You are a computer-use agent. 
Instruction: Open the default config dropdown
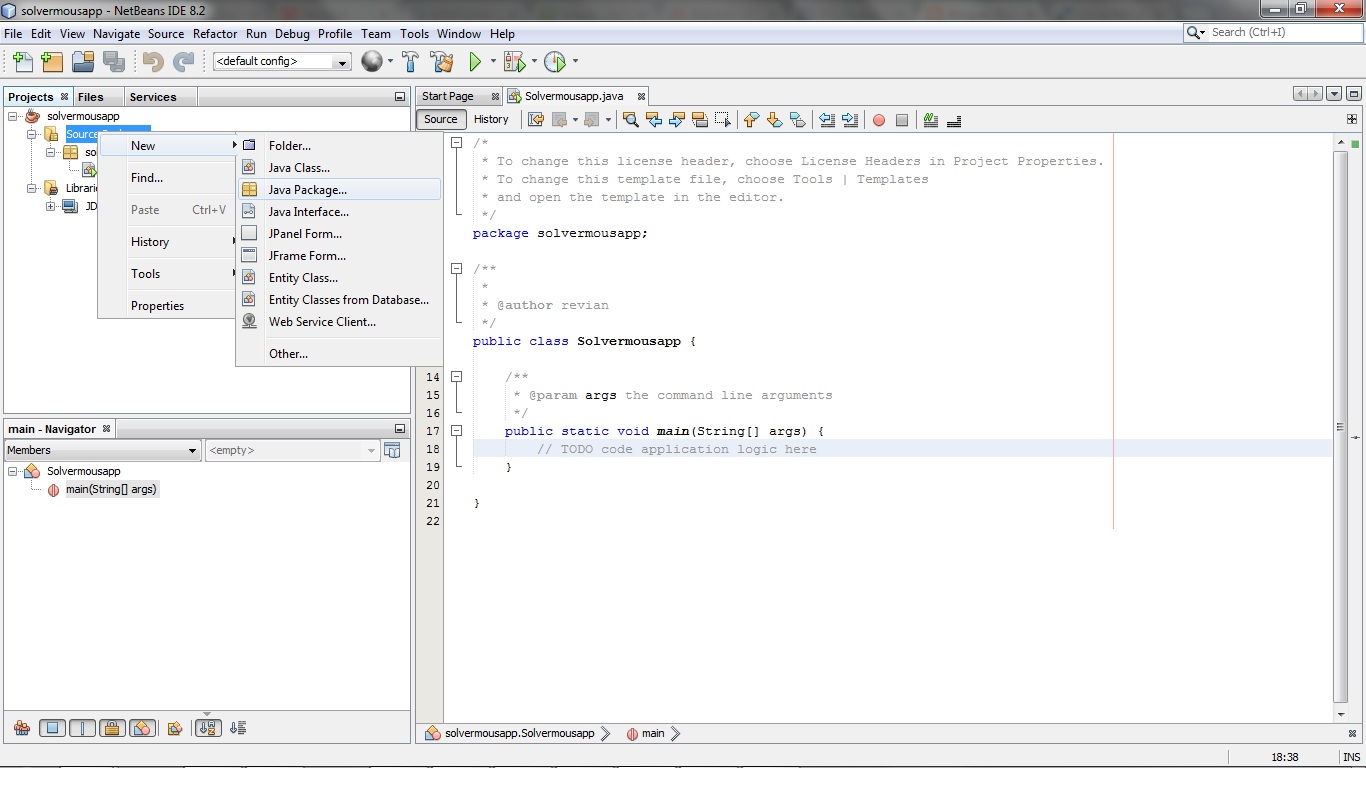click(341, 61)
